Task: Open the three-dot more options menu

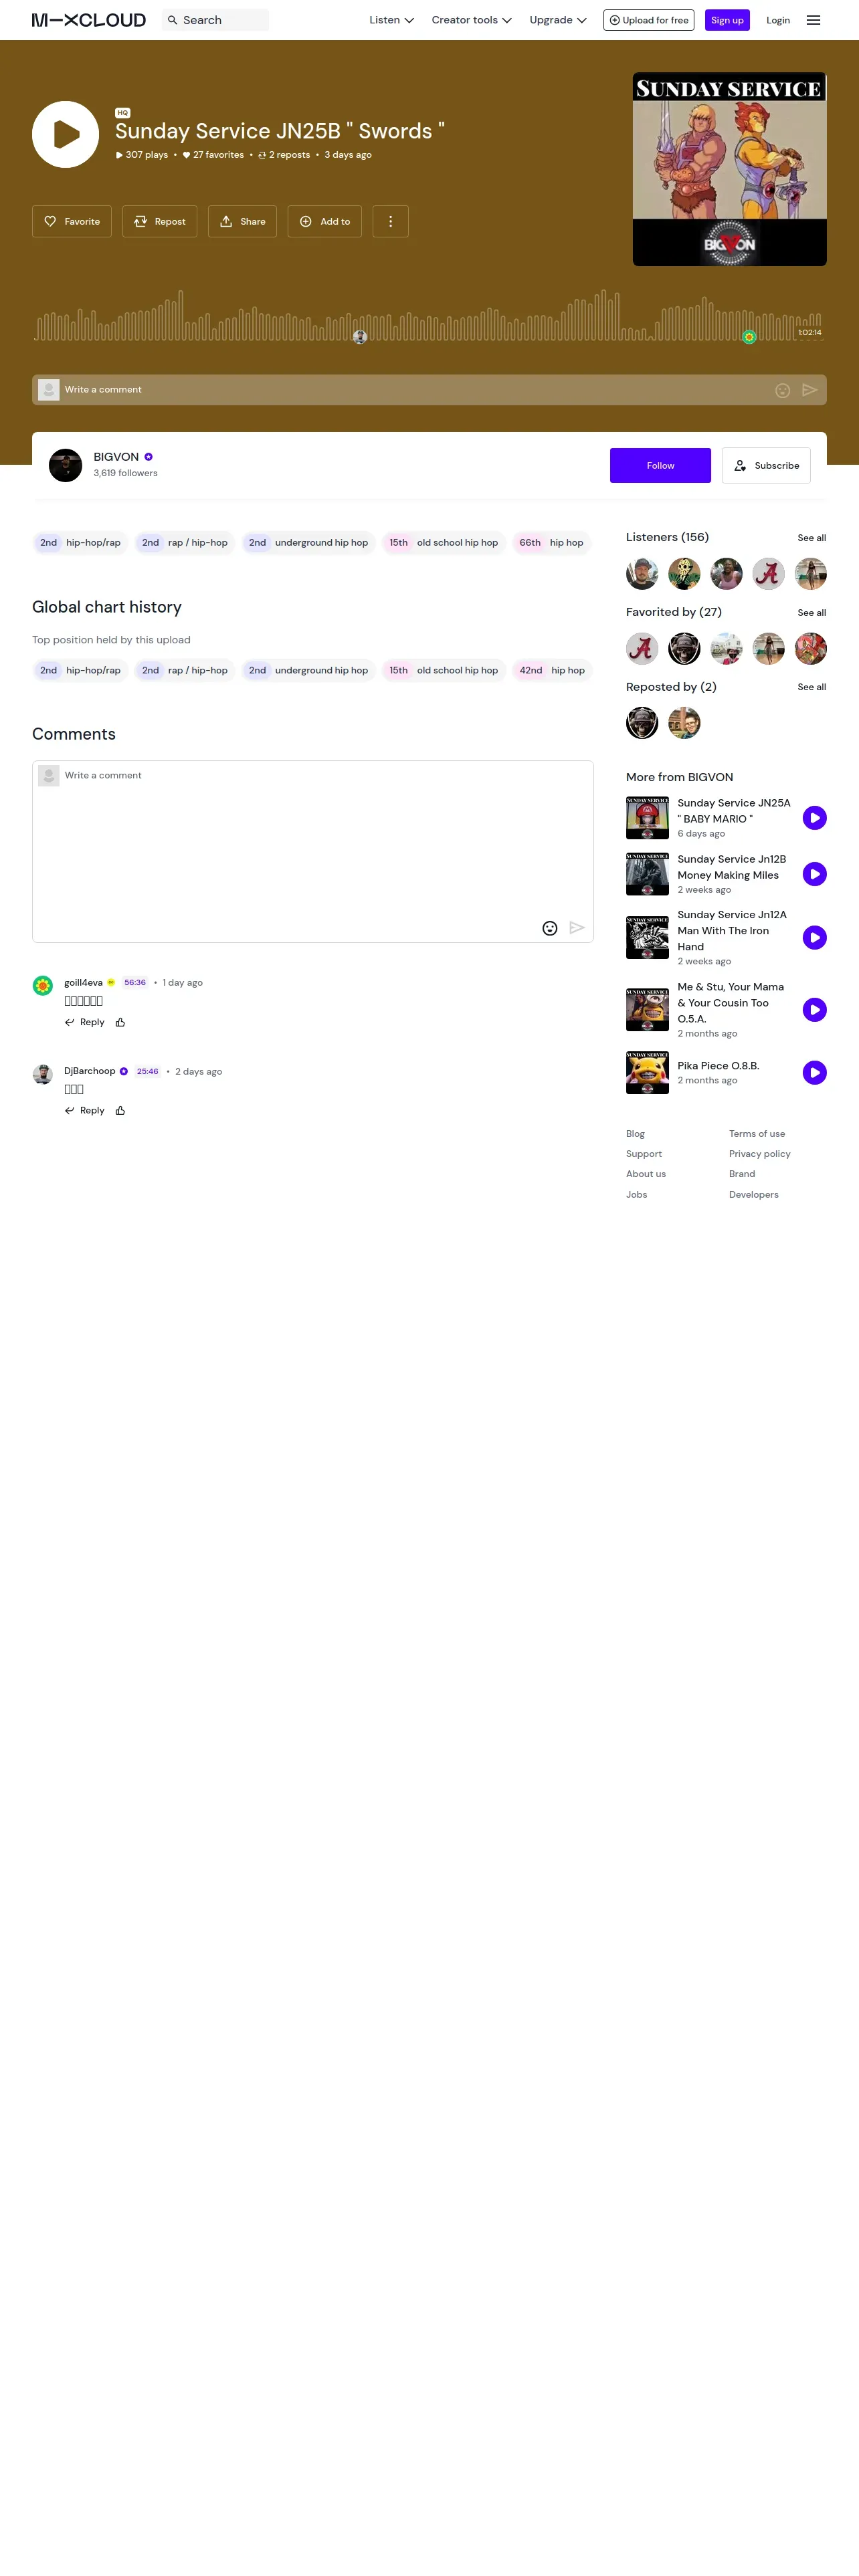Action: point(391,221)
